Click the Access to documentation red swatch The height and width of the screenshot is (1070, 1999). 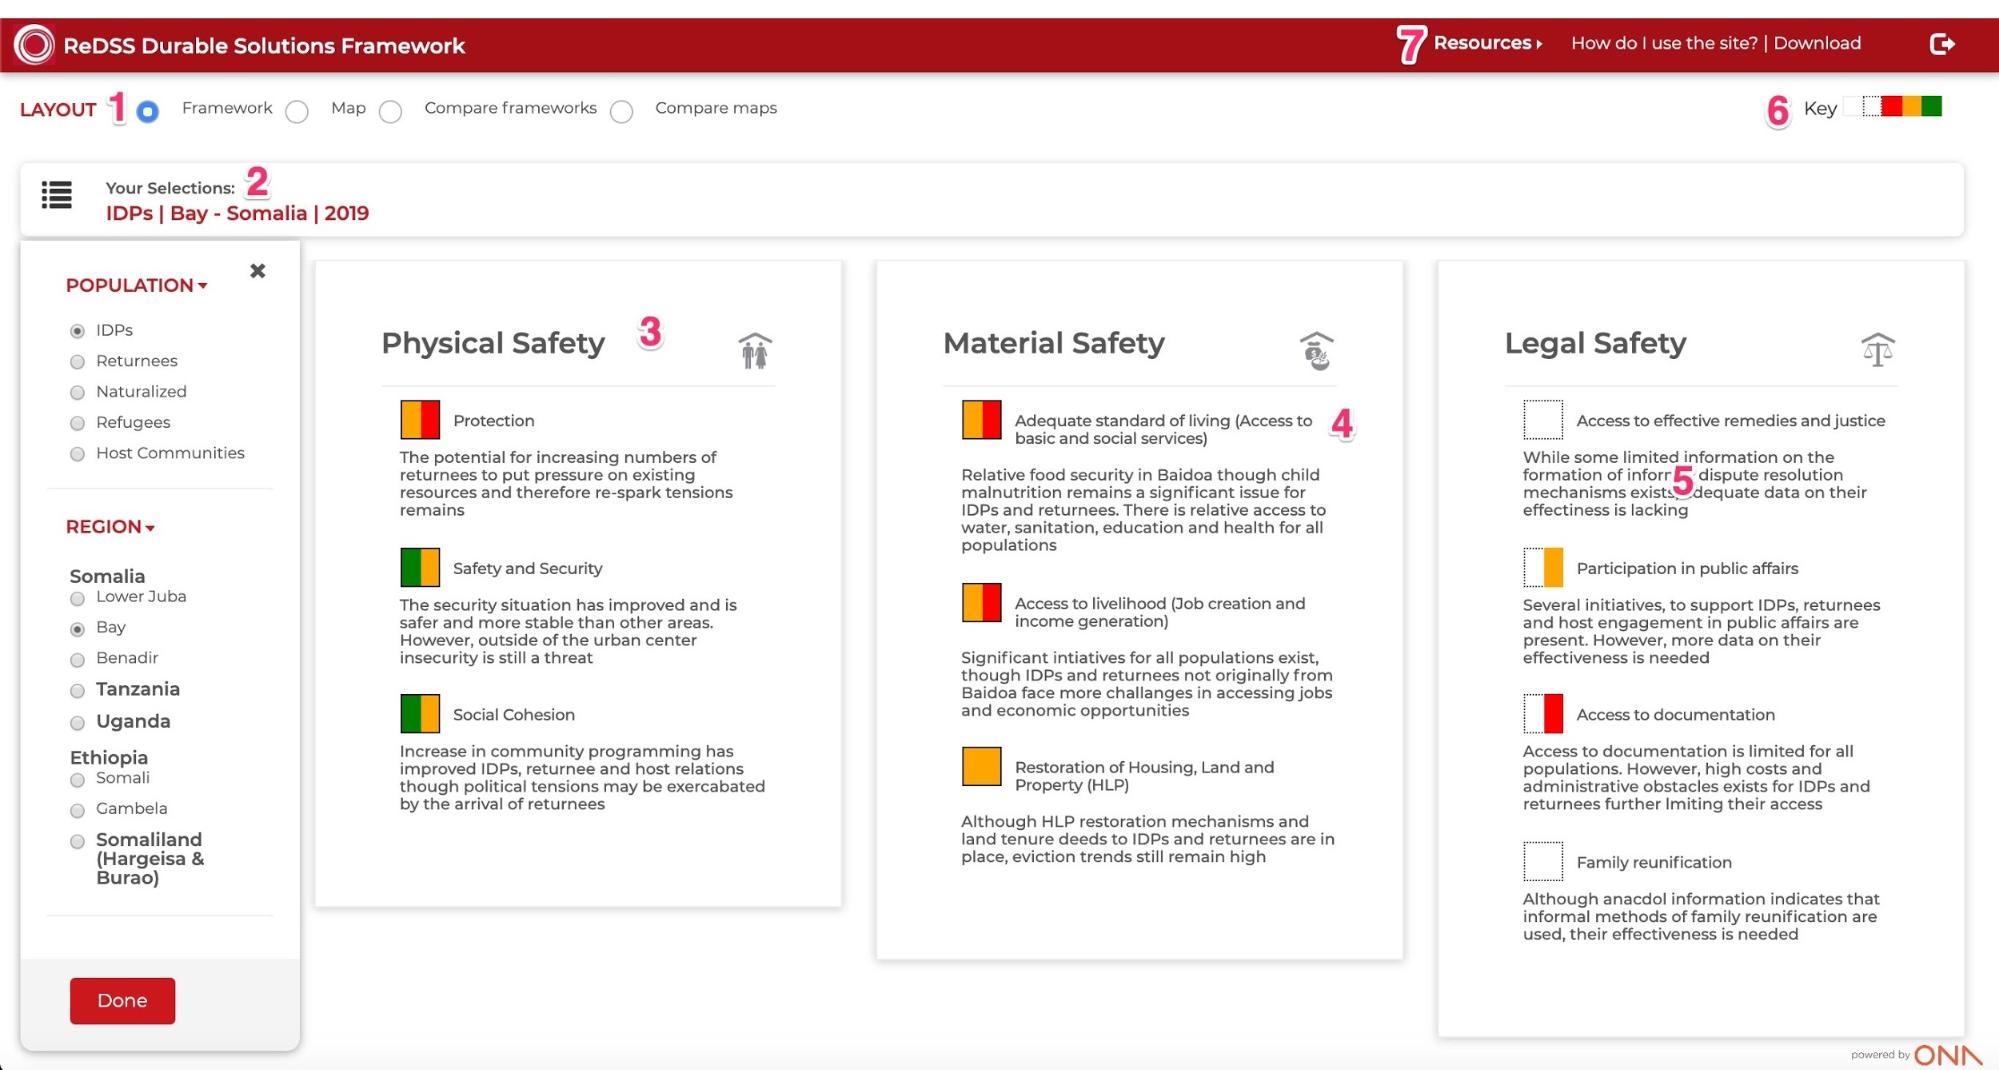point(1543,714)
